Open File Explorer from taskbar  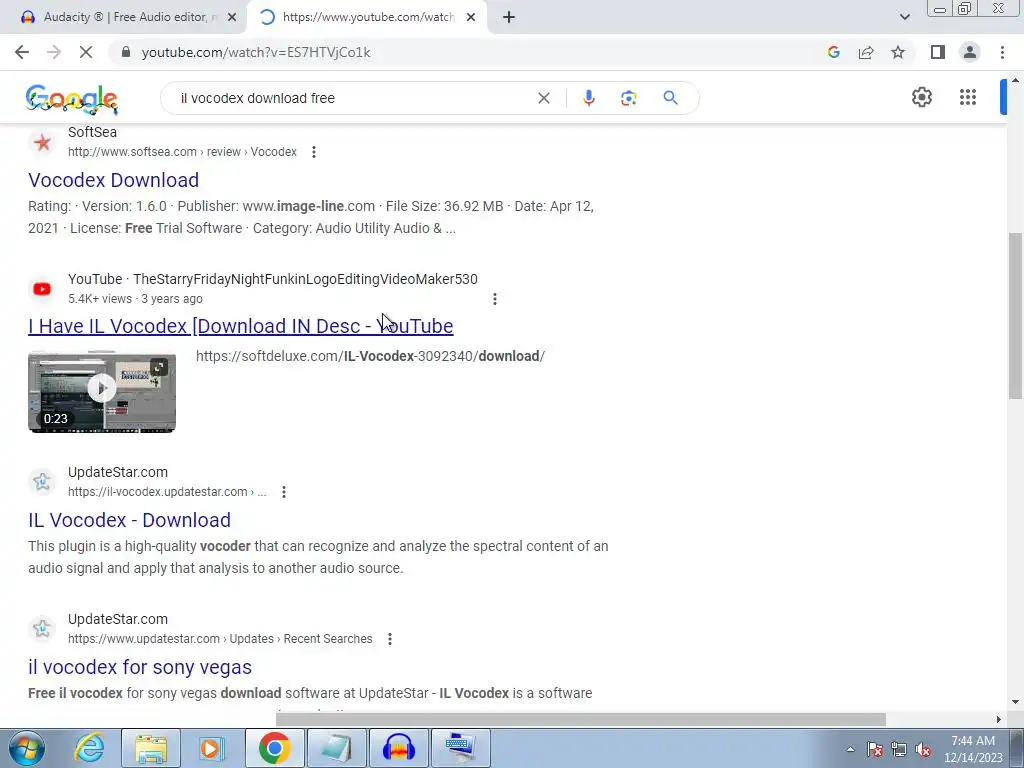pyautogui.click(x=151, y=748)
